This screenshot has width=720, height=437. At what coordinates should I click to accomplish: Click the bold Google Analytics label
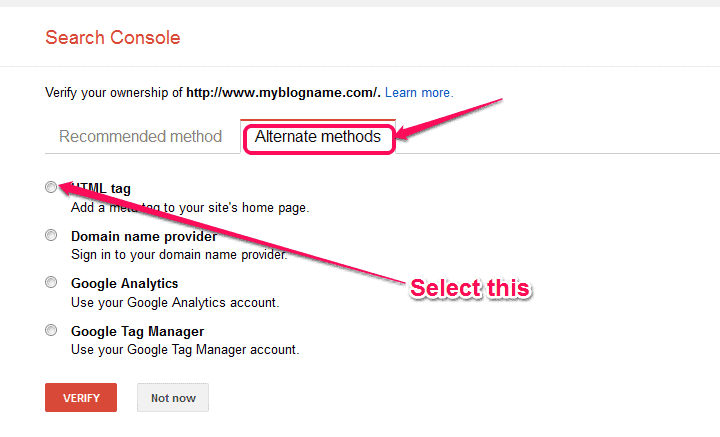point(124,284)
